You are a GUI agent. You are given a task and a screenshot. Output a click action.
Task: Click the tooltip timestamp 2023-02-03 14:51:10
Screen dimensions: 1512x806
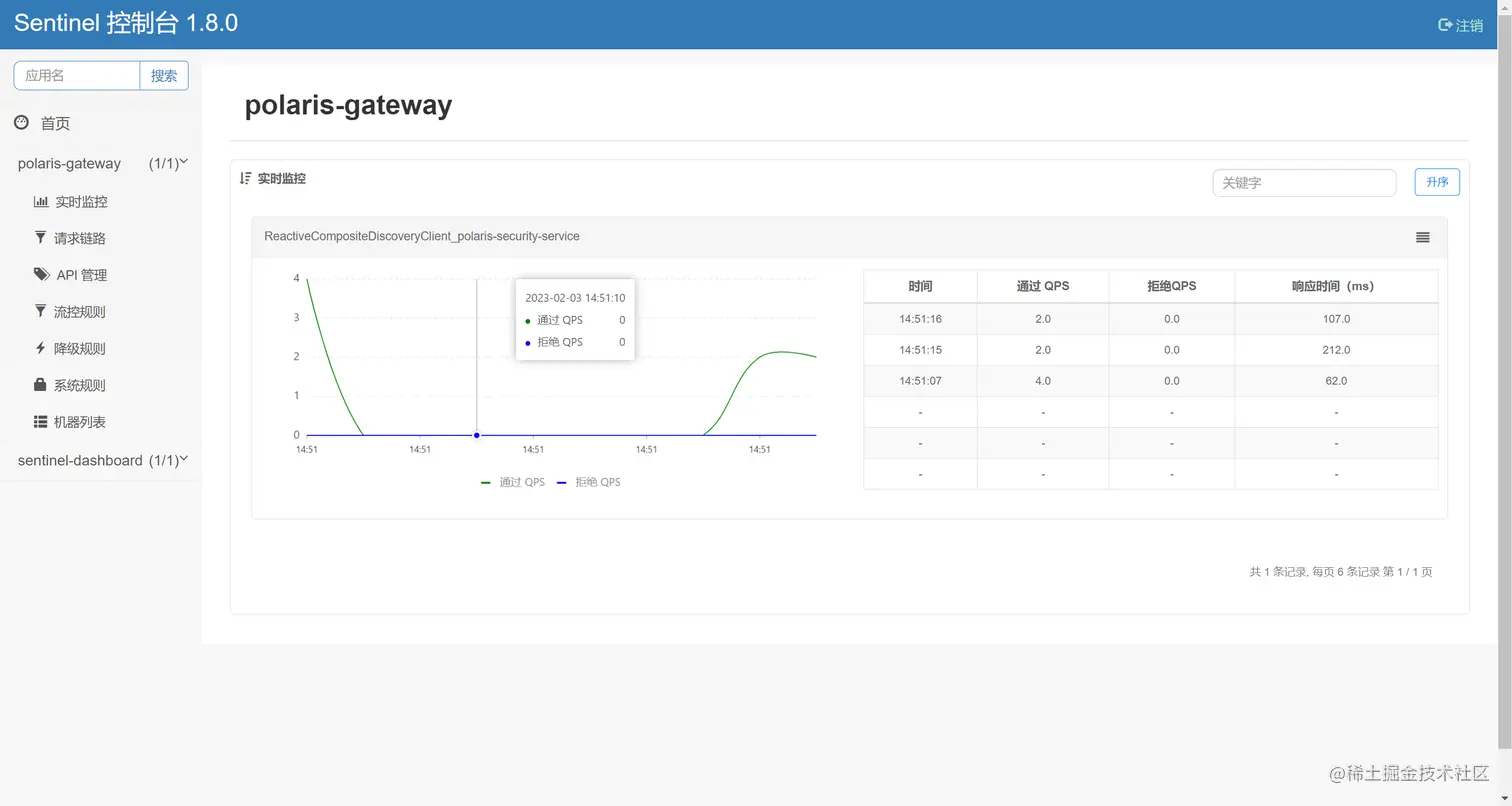click(575, 298)
